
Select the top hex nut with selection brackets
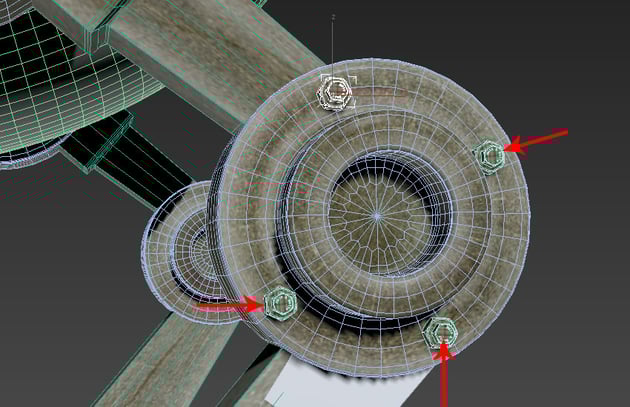(334, 93)
